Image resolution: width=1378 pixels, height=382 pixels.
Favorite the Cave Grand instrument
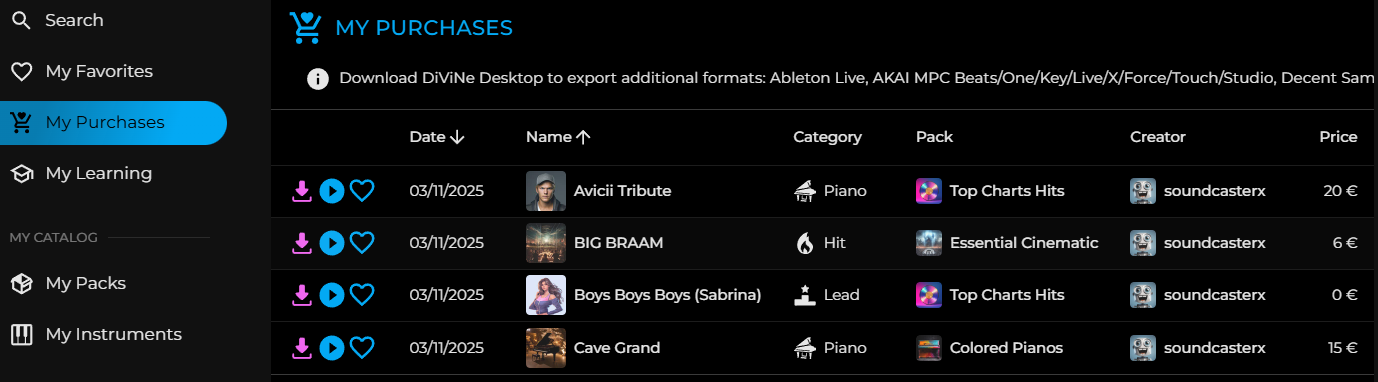[x=362, y=348]
